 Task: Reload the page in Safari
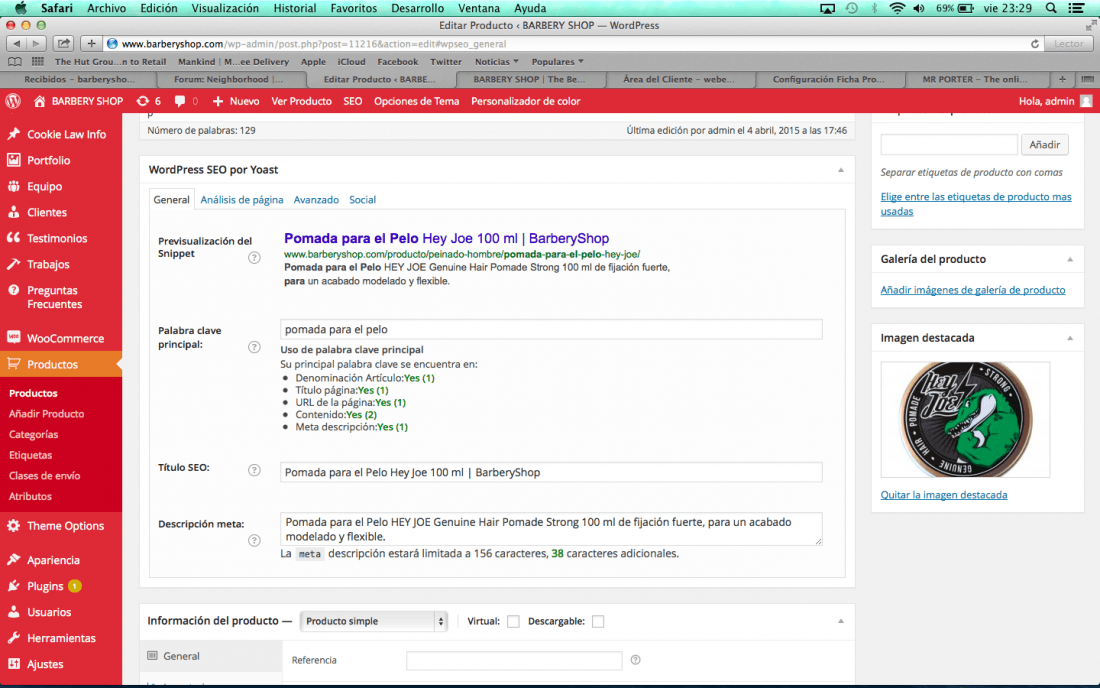tap(1034, 43)
